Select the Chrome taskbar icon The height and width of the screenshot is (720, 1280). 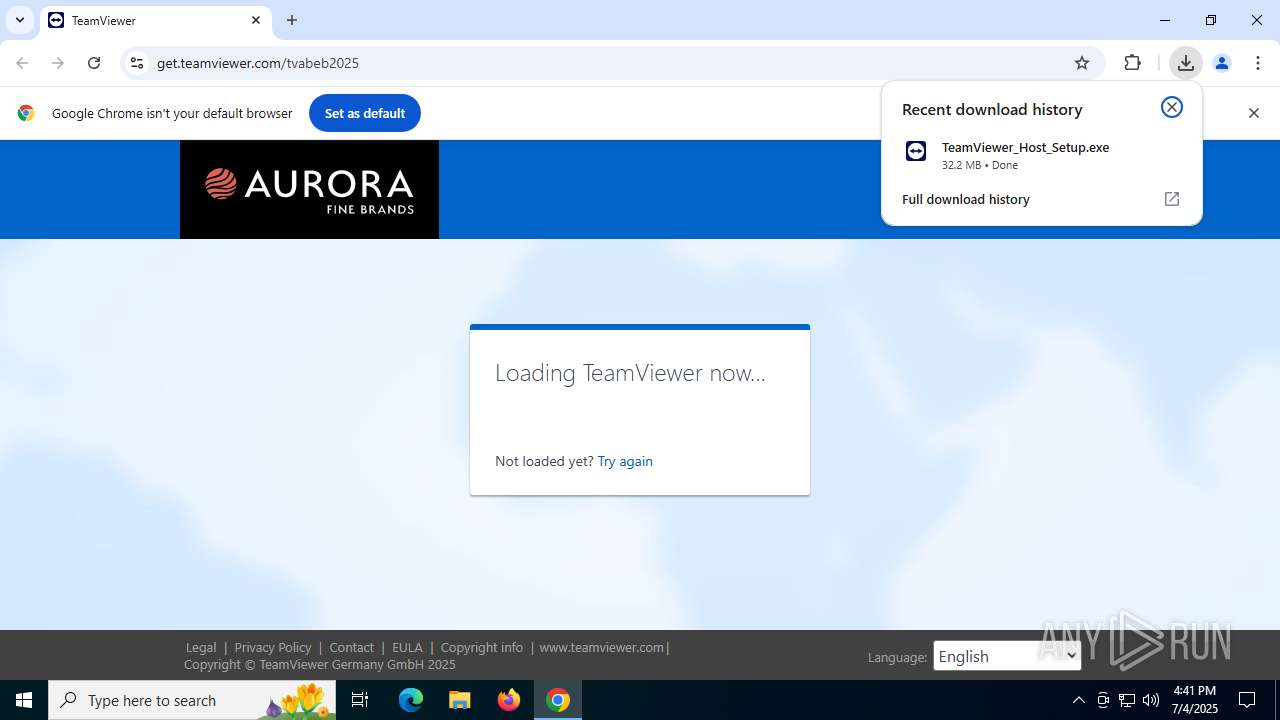pos(558,700)
